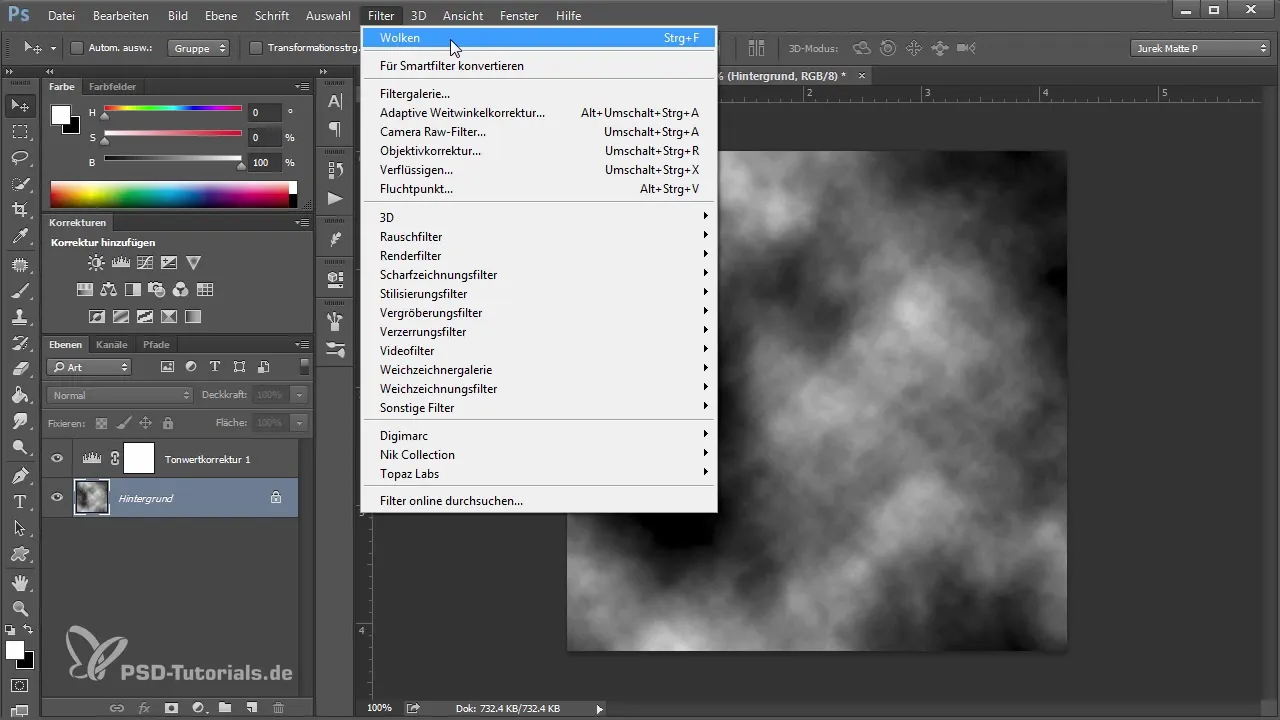1280x720 pixels.
Task: Add Levels adjustment histogram icon
Action: [x=120, y=263]
